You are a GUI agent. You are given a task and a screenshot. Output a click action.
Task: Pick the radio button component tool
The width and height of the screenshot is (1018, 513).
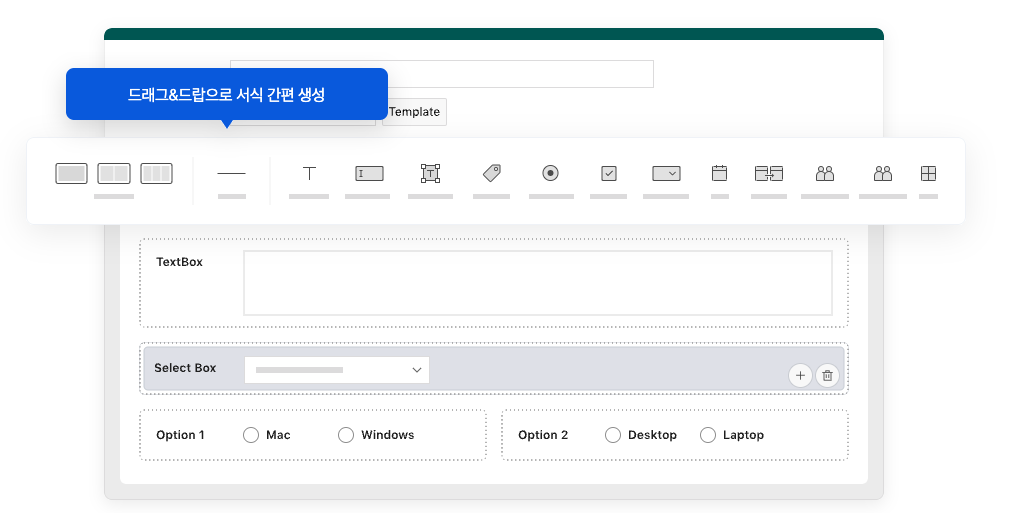[550, 173]
